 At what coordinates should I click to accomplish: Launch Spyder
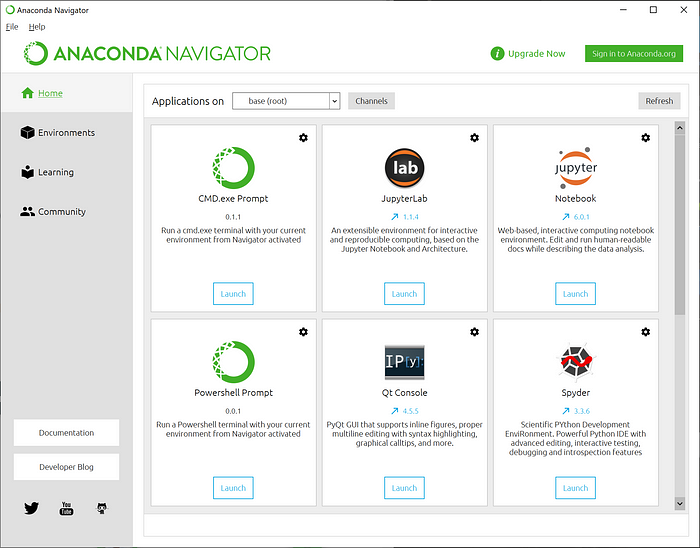pyautogui.click(x=575, y=488)
